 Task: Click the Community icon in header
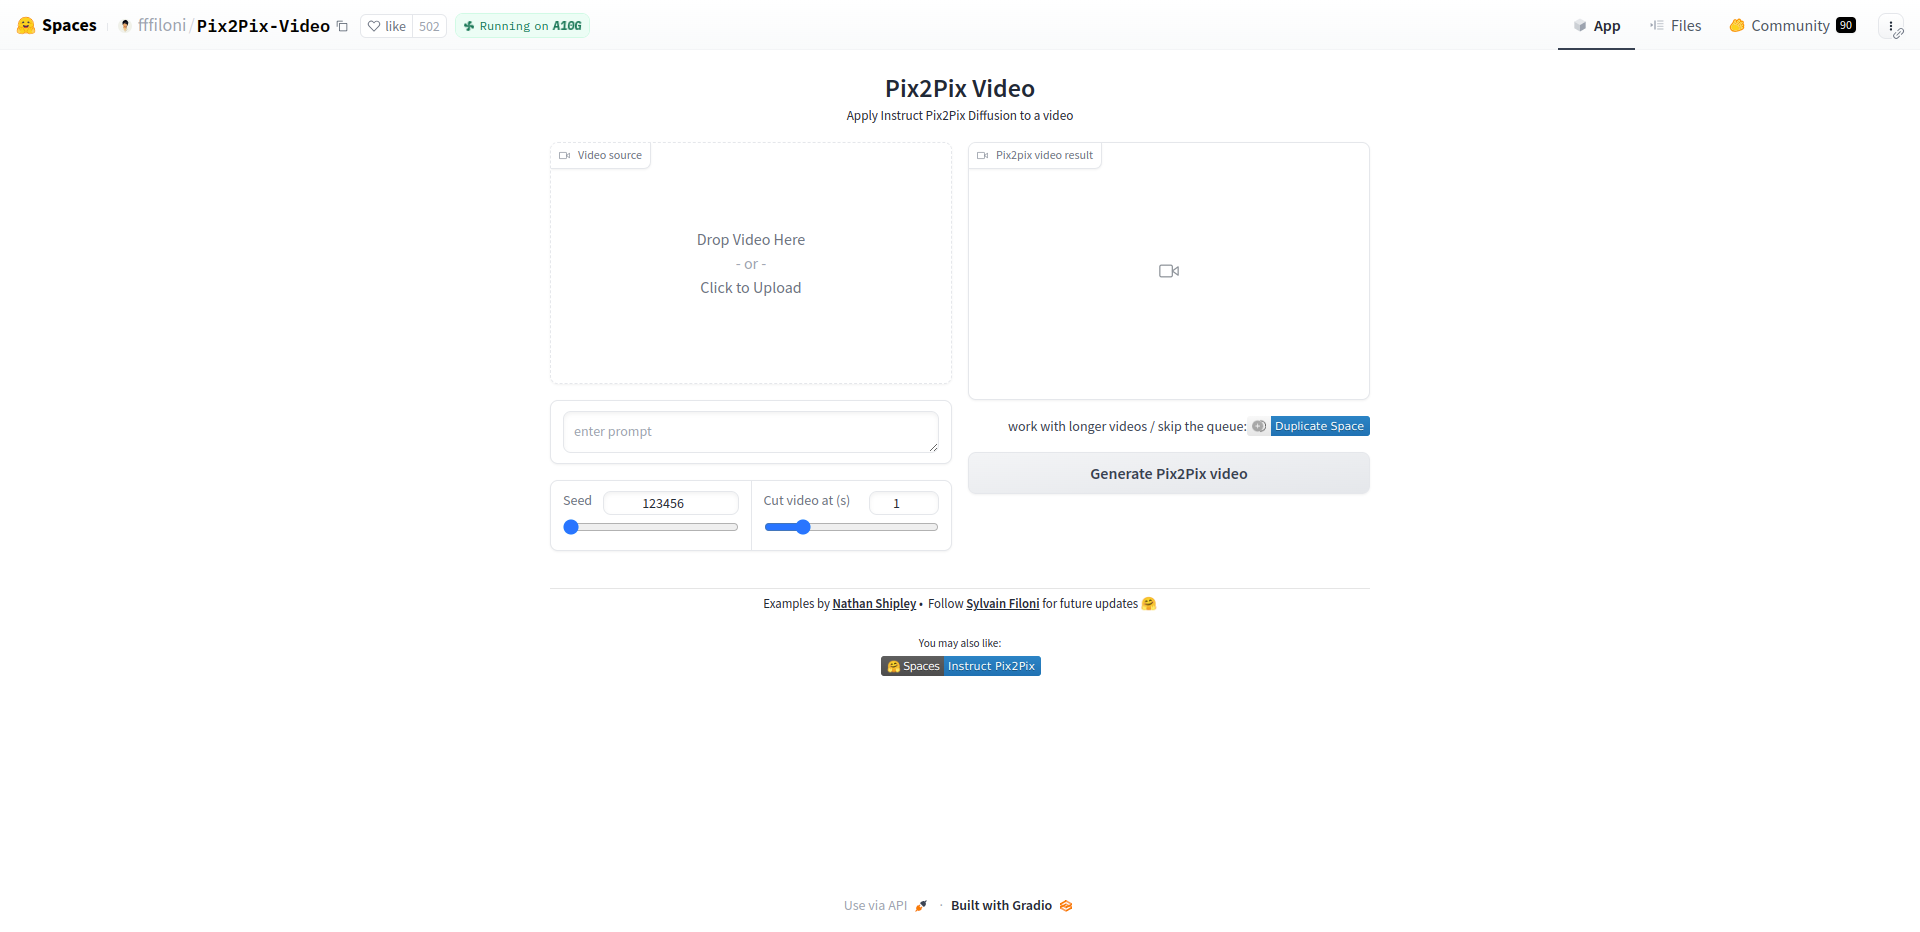pos(1737,25)
